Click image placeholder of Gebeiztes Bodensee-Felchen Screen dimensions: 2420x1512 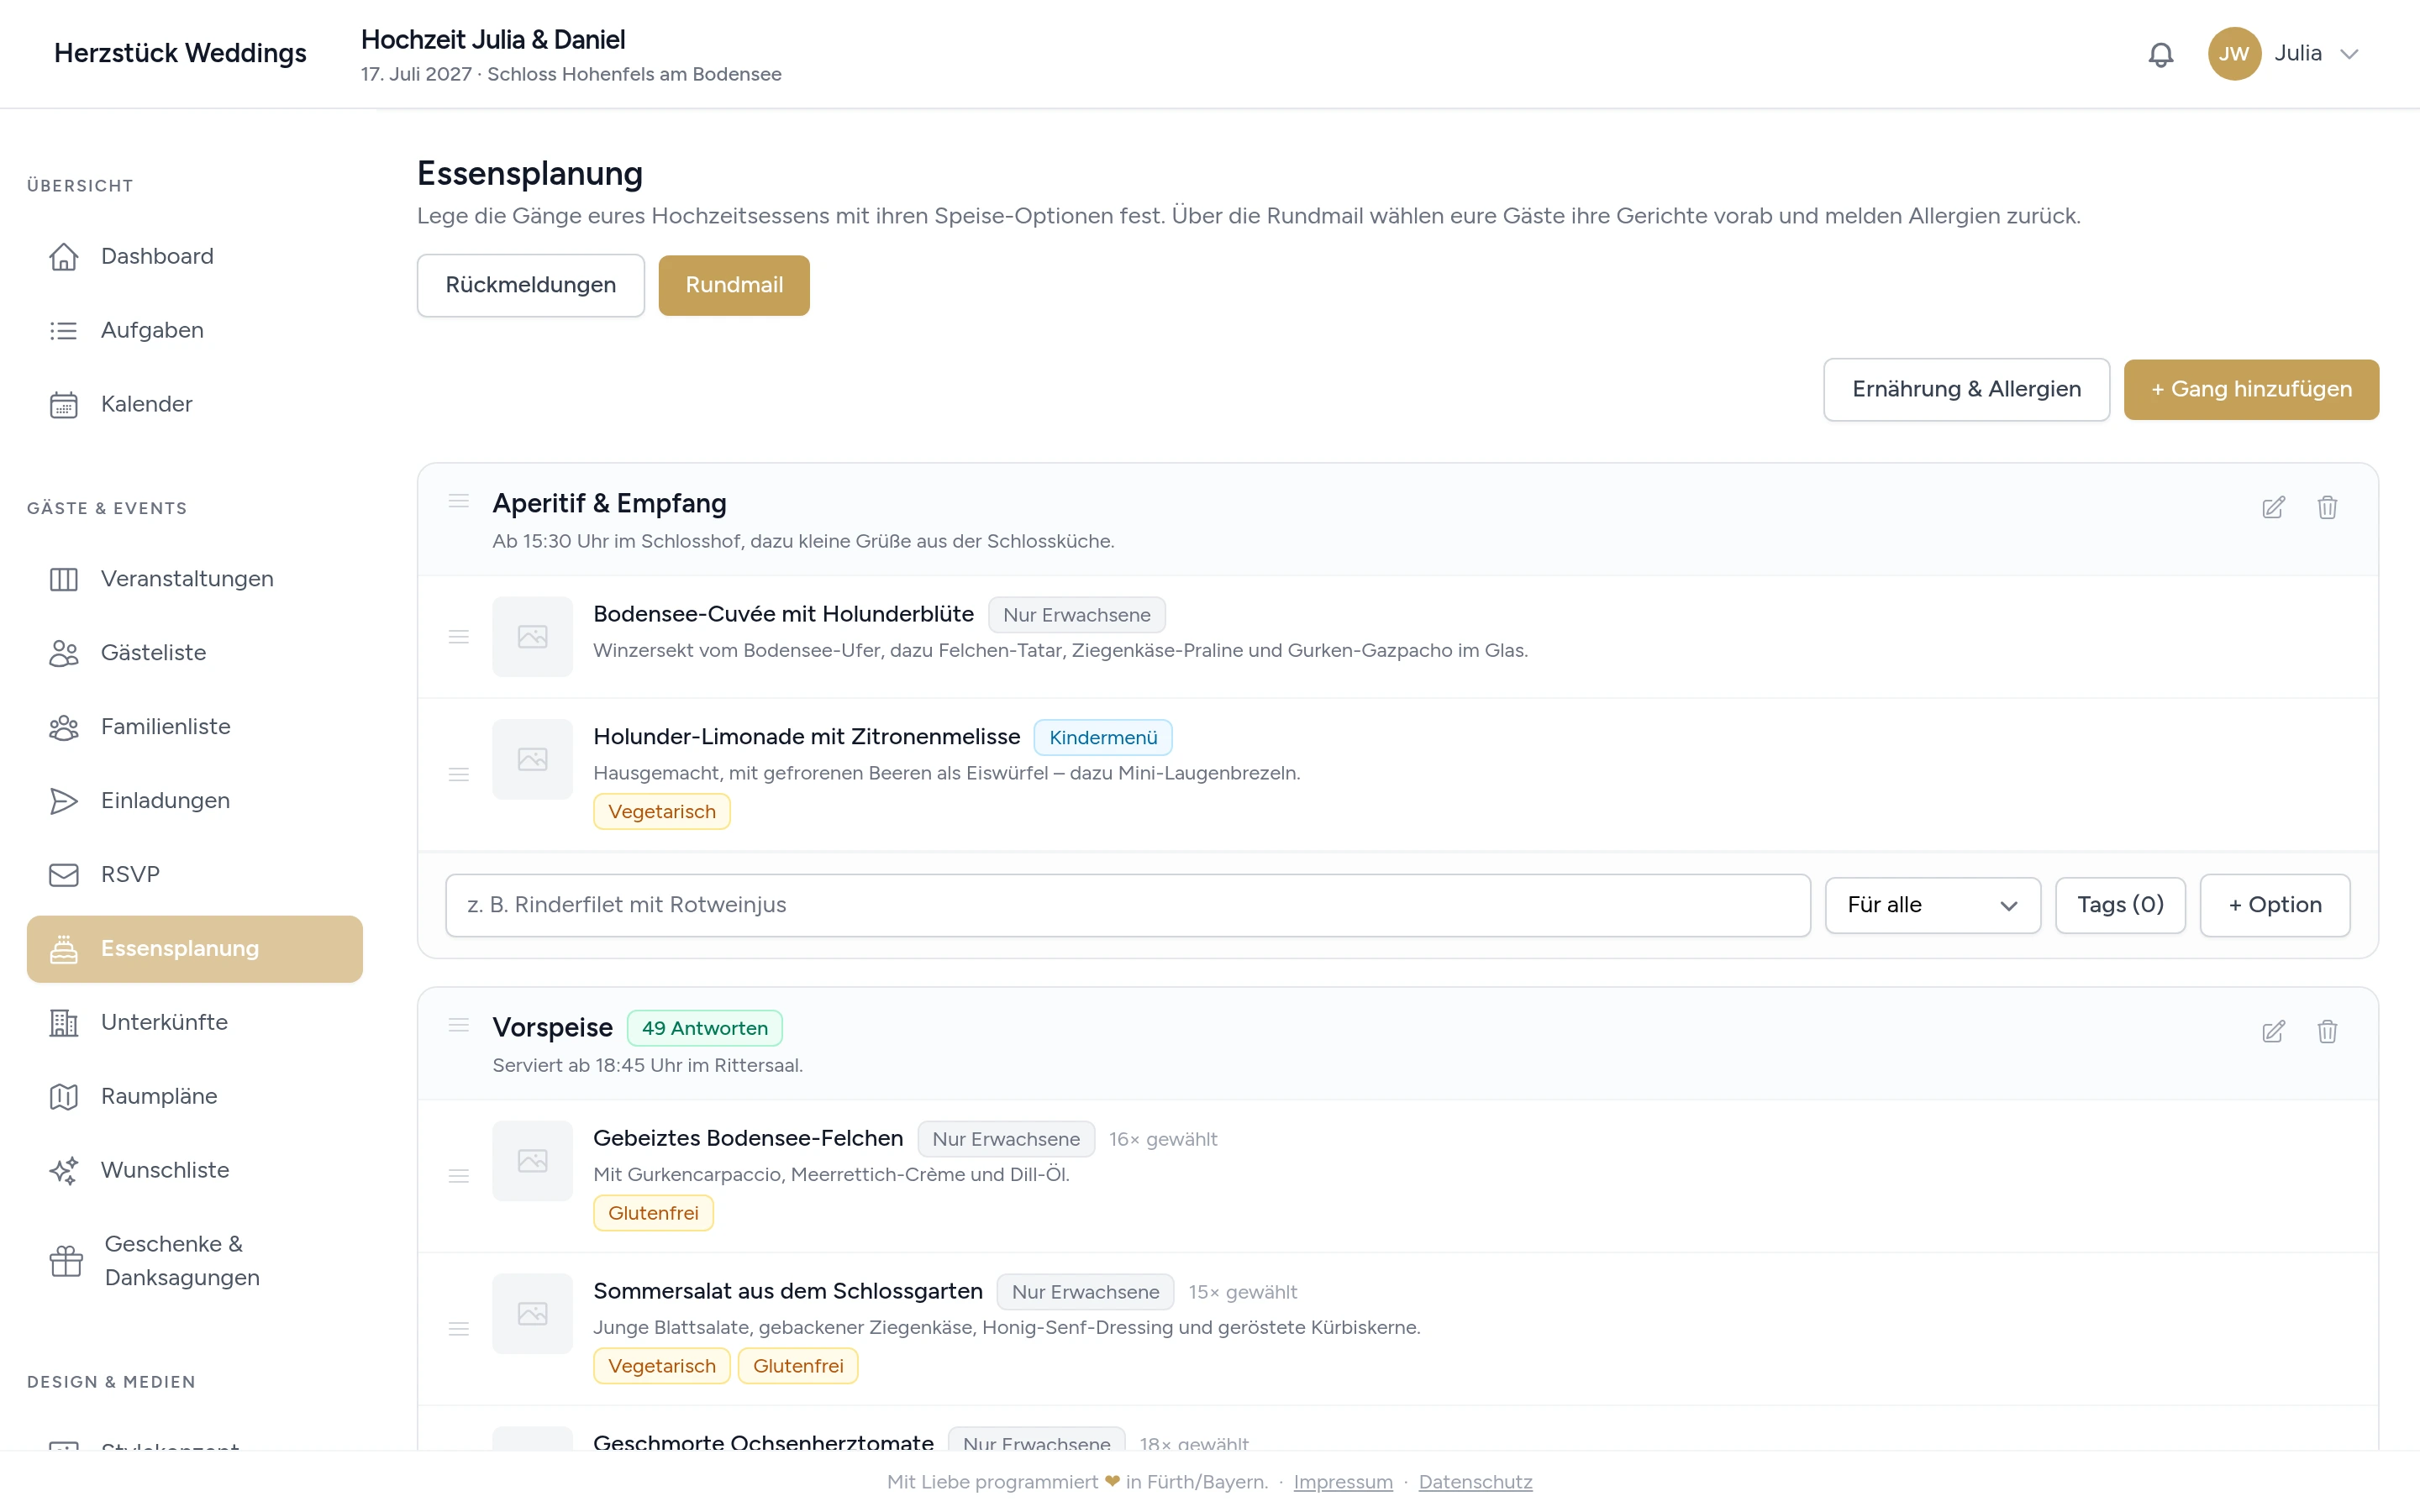coord(533,1161)
